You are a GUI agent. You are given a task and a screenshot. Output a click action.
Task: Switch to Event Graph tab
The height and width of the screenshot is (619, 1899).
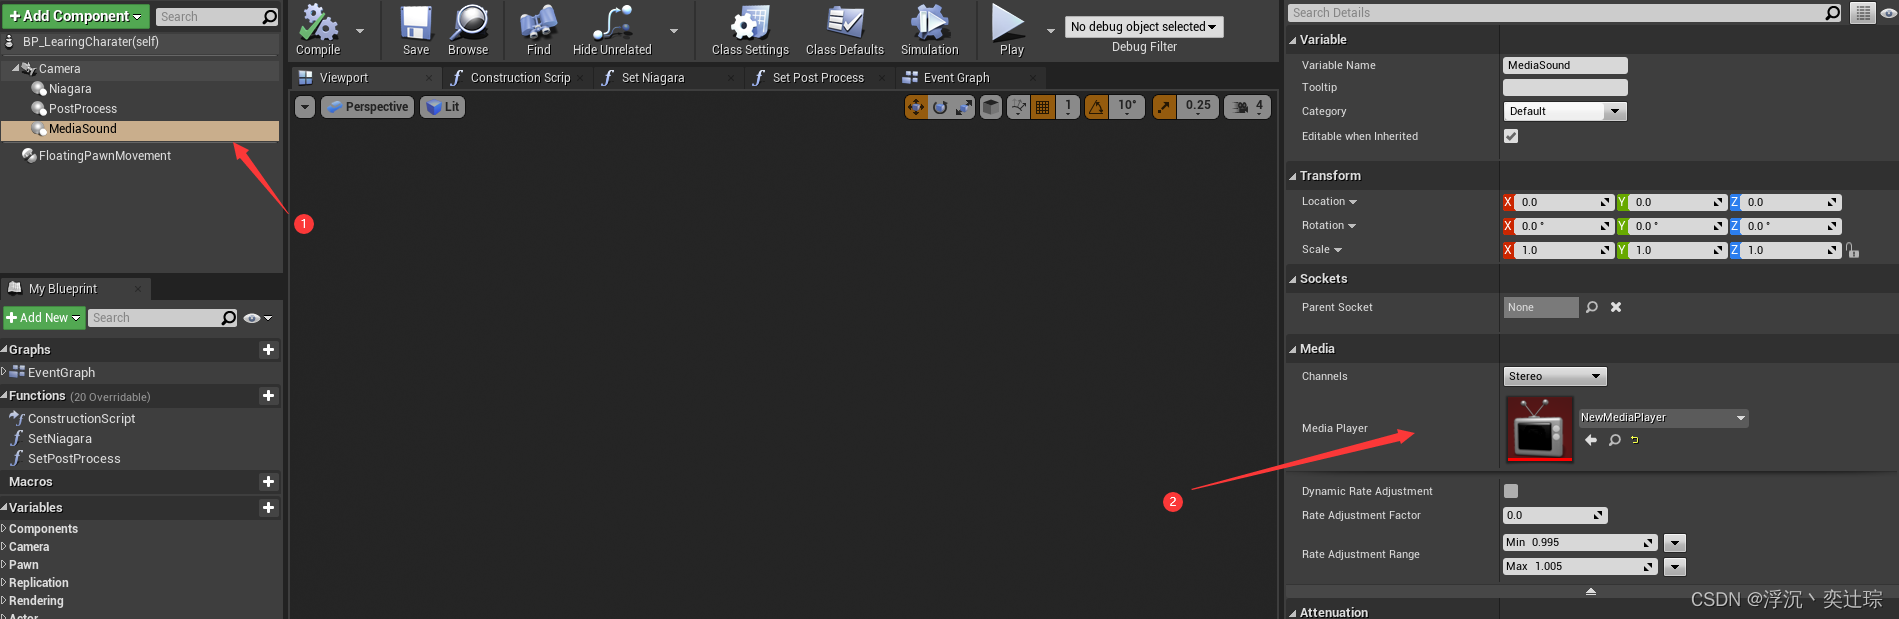[969, 77]
